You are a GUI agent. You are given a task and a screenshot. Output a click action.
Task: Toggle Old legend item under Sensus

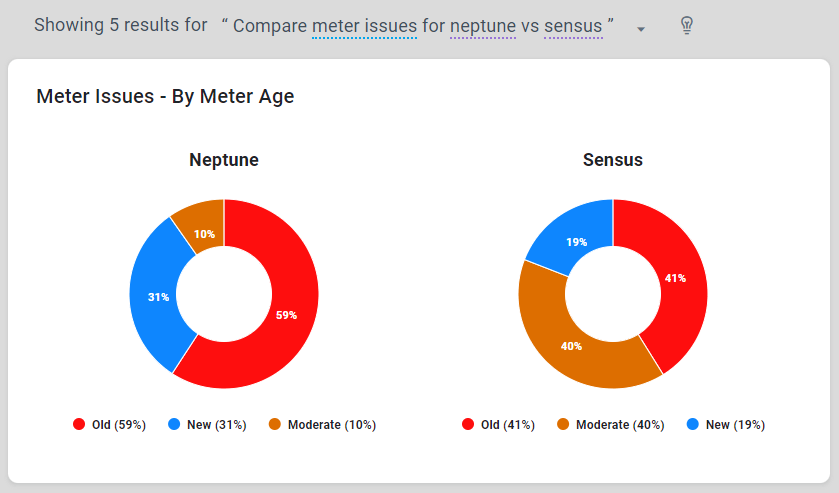coord(499,425)
